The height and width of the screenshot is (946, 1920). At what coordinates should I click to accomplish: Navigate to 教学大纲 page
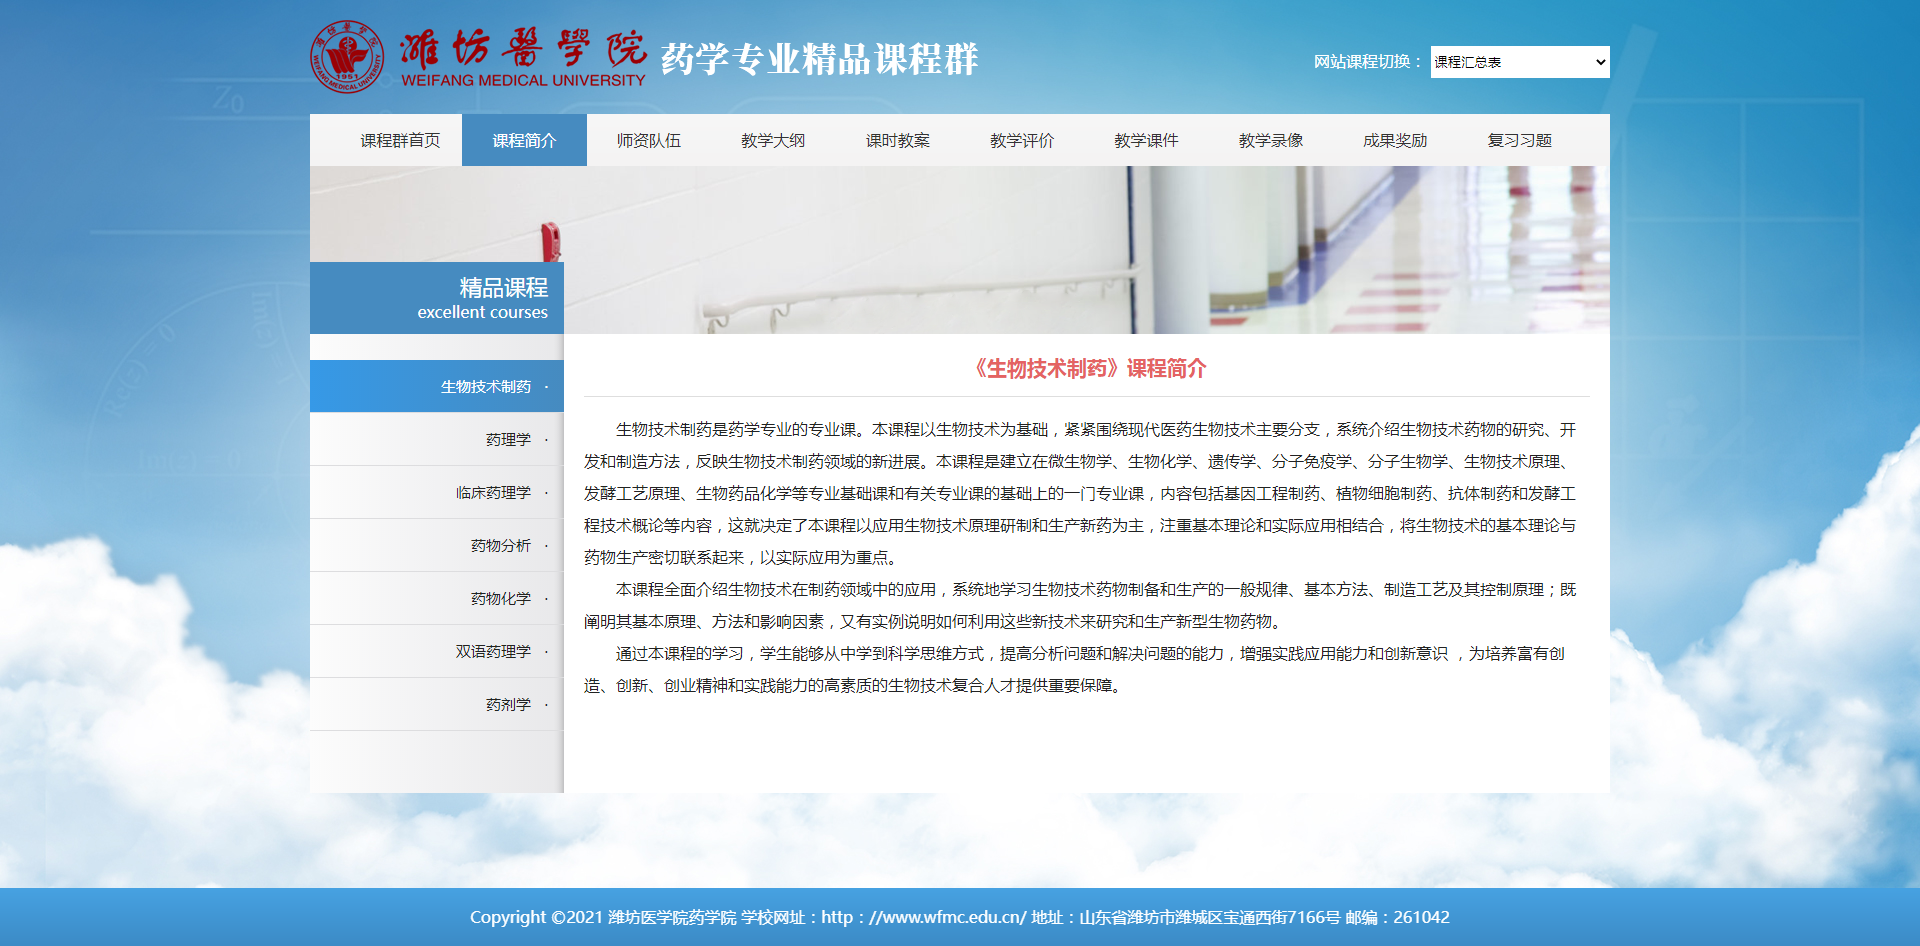tap(772, 141)
